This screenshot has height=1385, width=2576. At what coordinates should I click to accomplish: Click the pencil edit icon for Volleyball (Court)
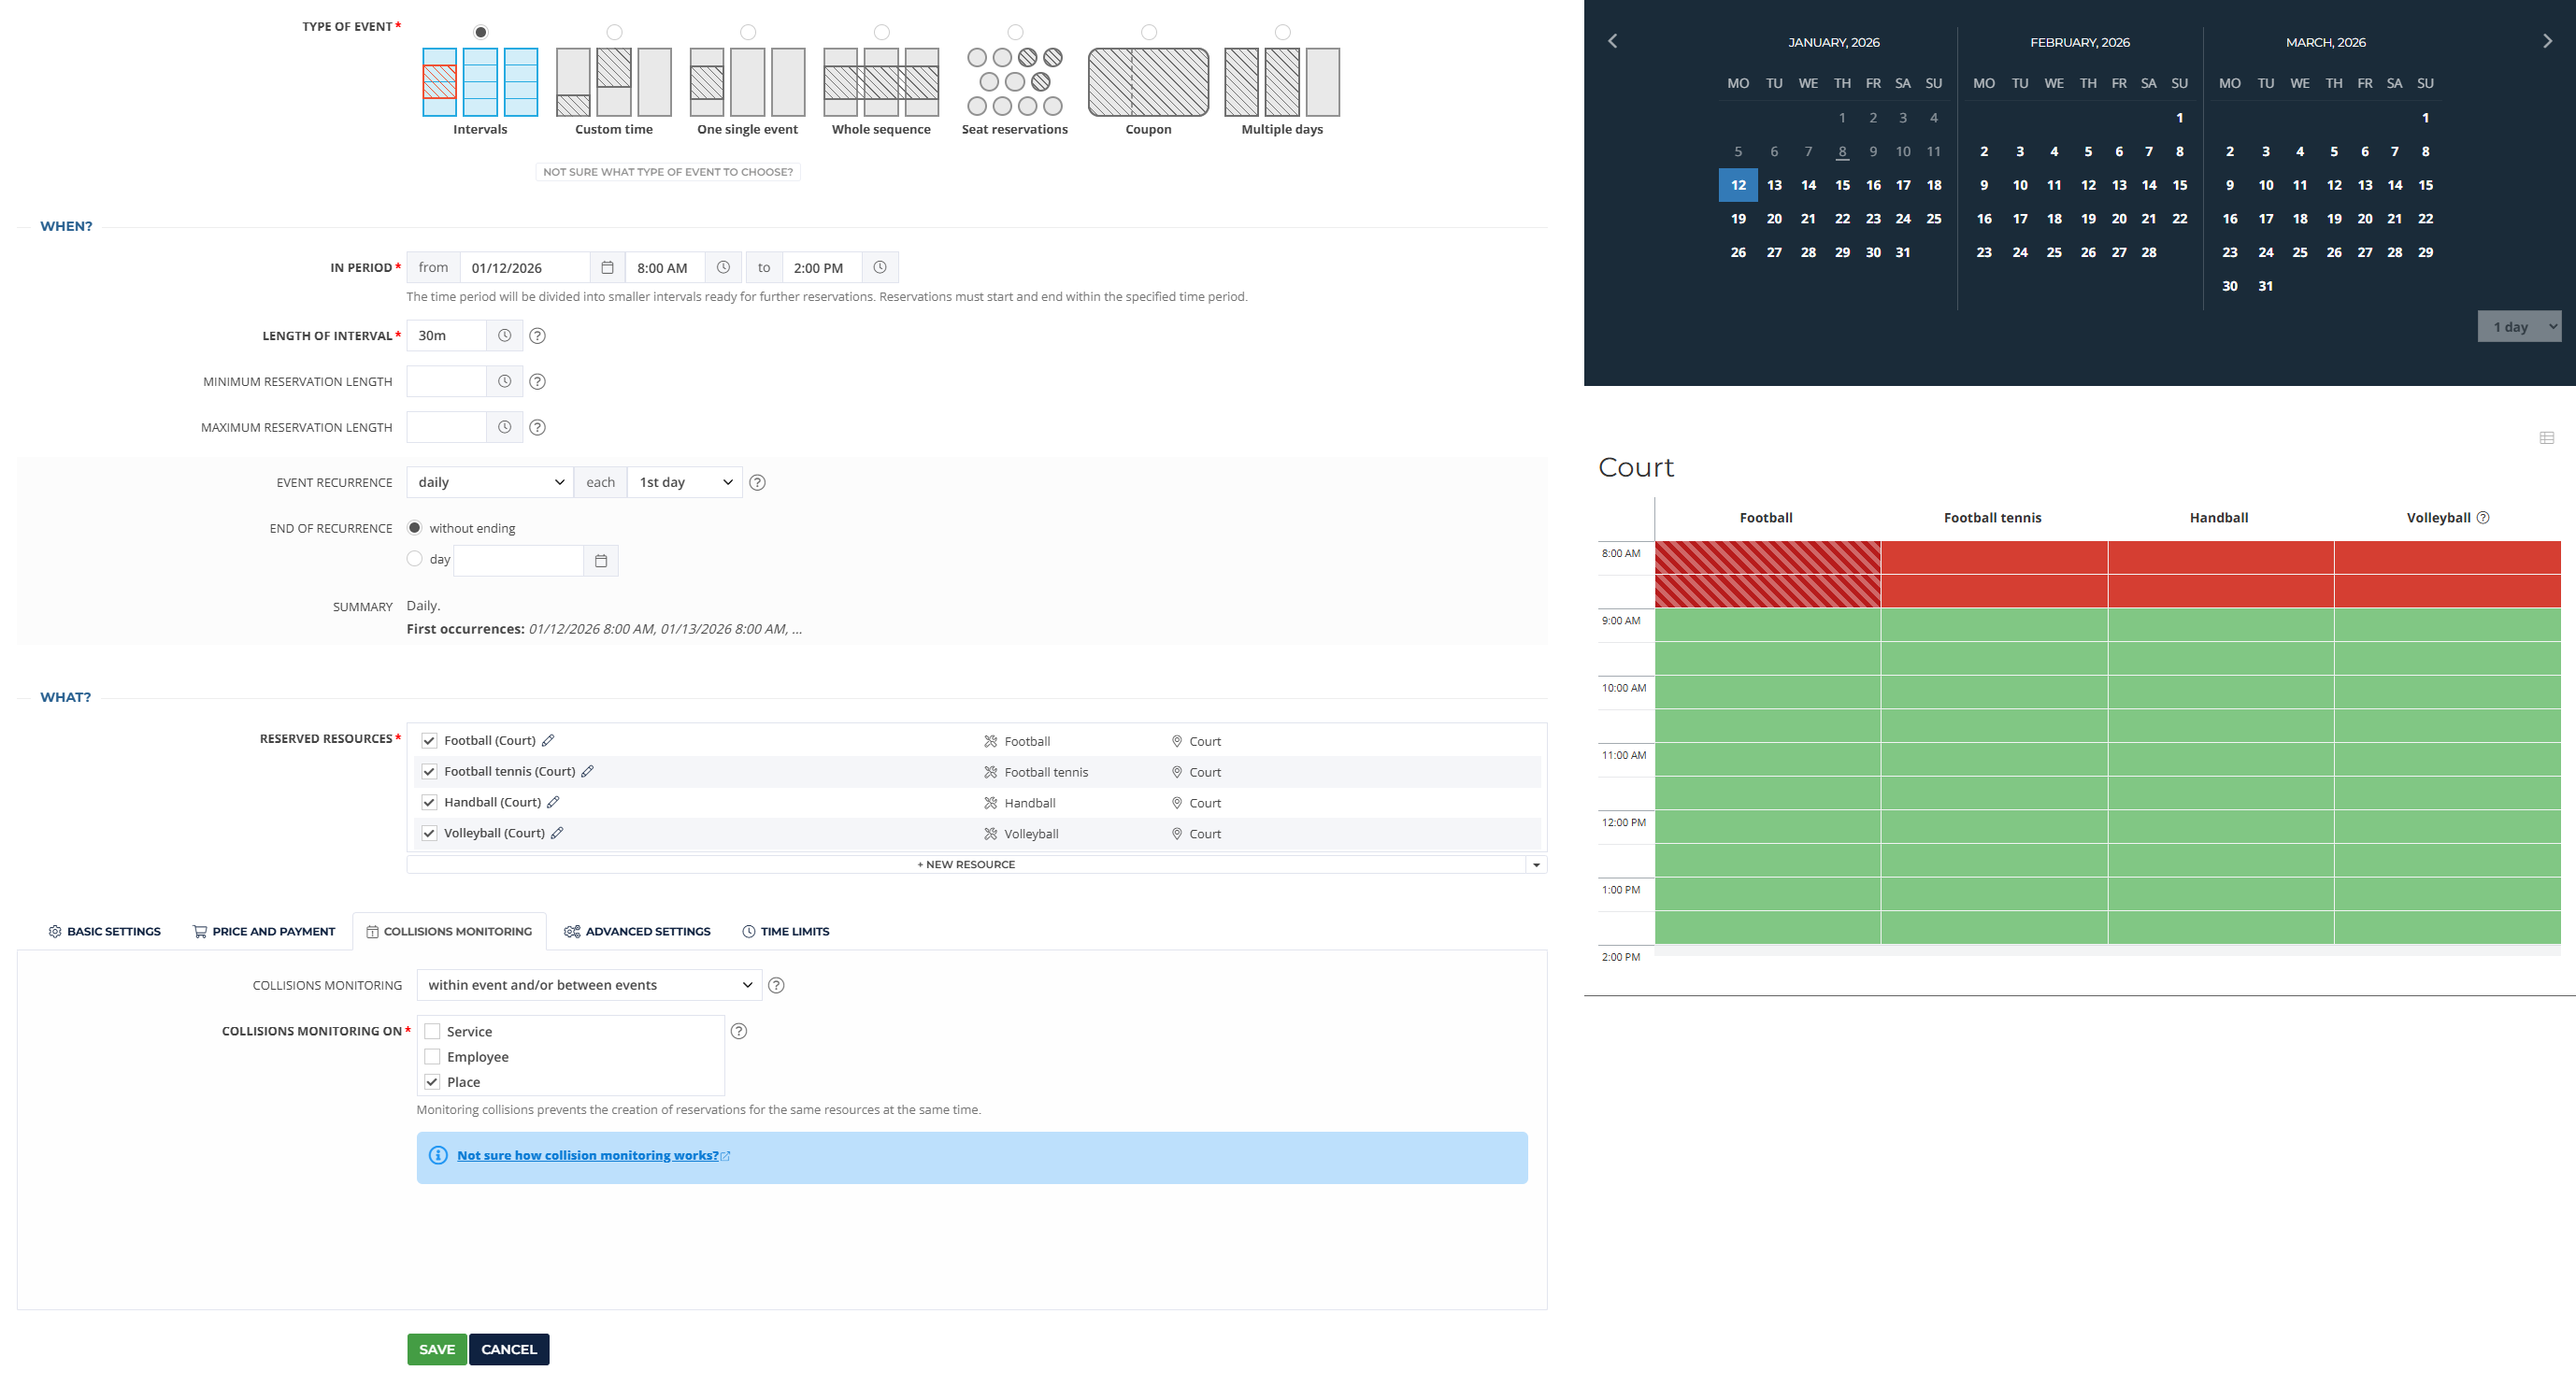557,833
